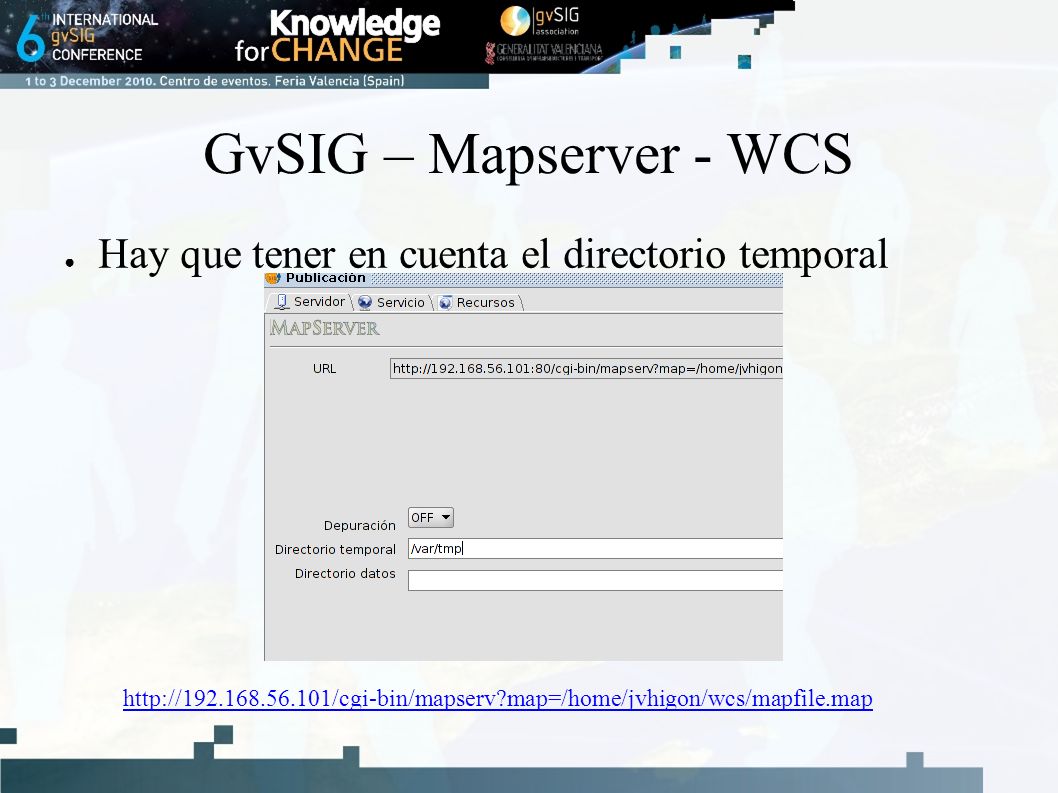1058x793 pixels.
Task: Click the Directorio datos label
Action: pyautogui.click(x=345, y=574)
